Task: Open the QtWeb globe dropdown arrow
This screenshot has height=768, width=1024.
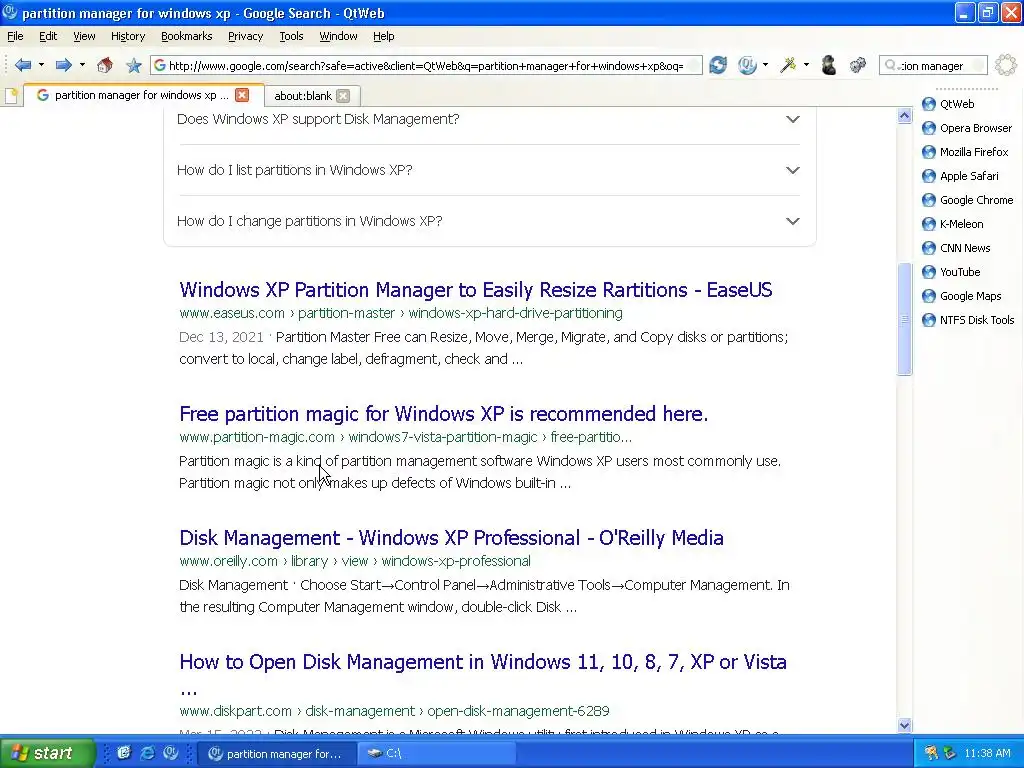Action: [x=765, y=65]
